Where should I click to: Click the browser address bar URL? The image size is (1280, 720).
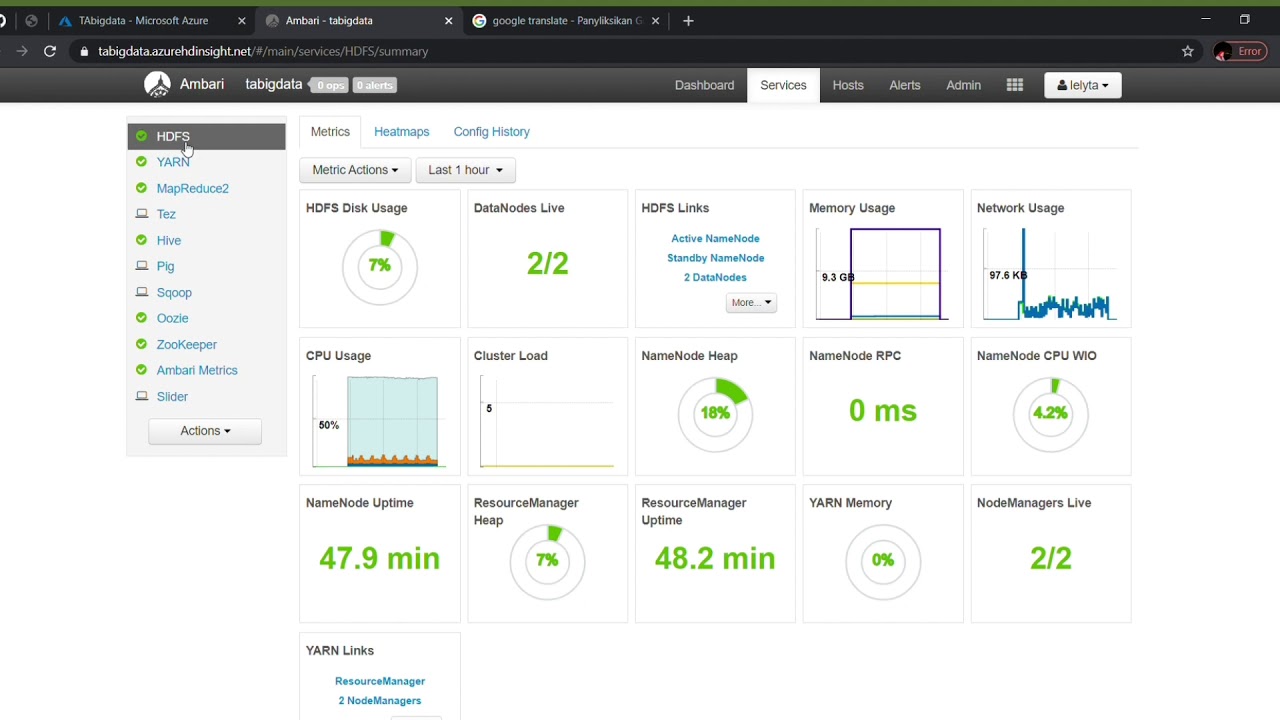[x=263, y=51]
